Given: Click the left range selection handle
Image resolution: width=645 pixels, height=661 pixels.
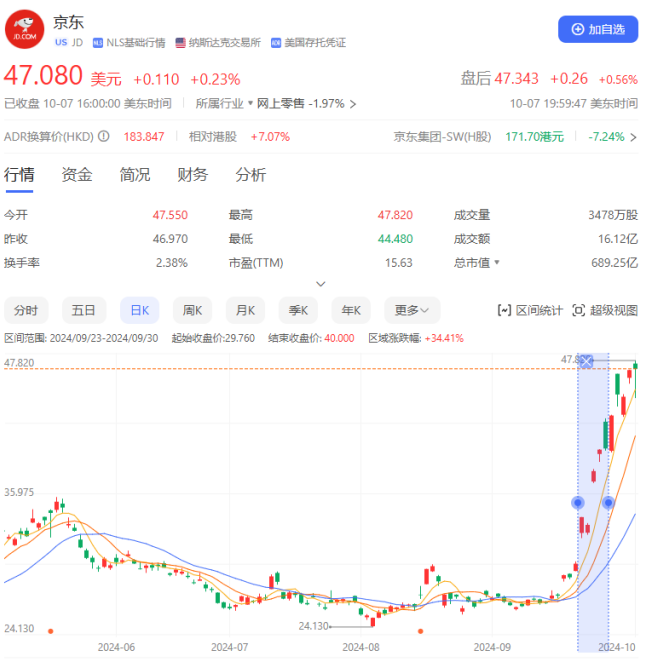Looking at the screenshot, I should [578, 502].
